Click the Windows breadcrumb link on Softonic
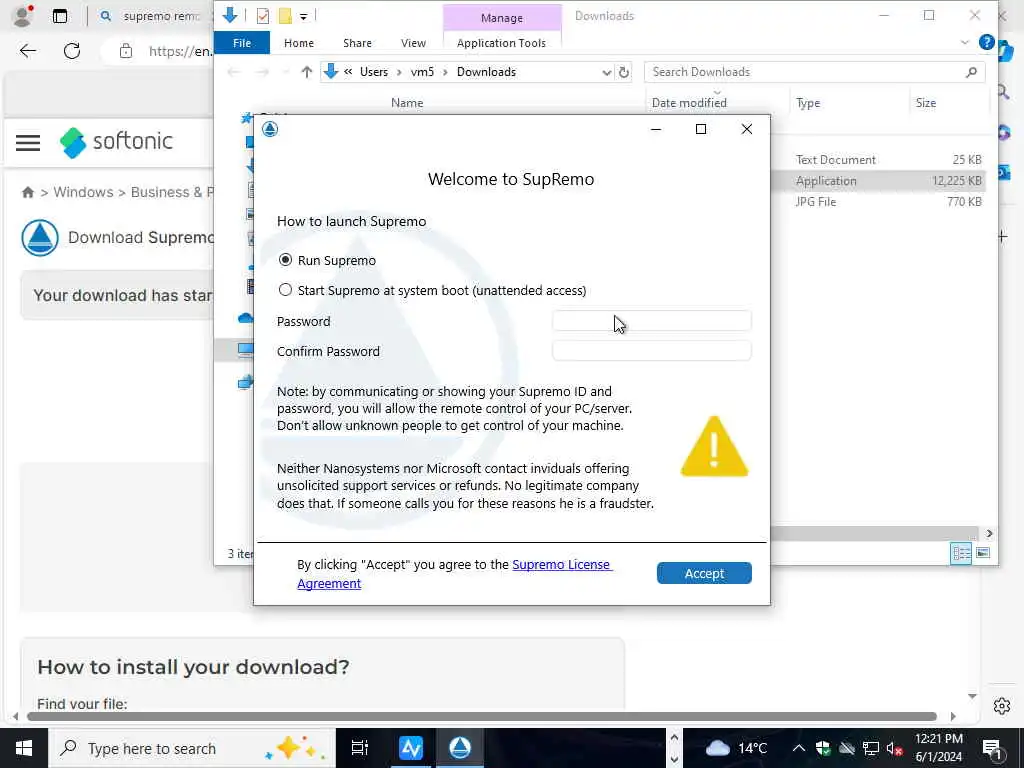 pos(83,192)
